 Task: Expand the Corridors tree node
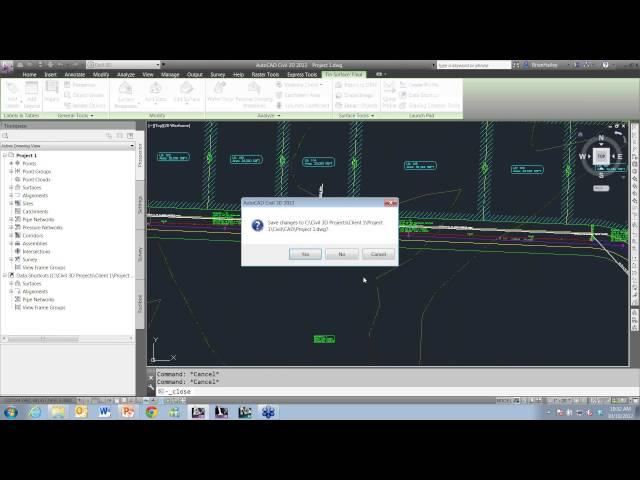pos(11,236)
